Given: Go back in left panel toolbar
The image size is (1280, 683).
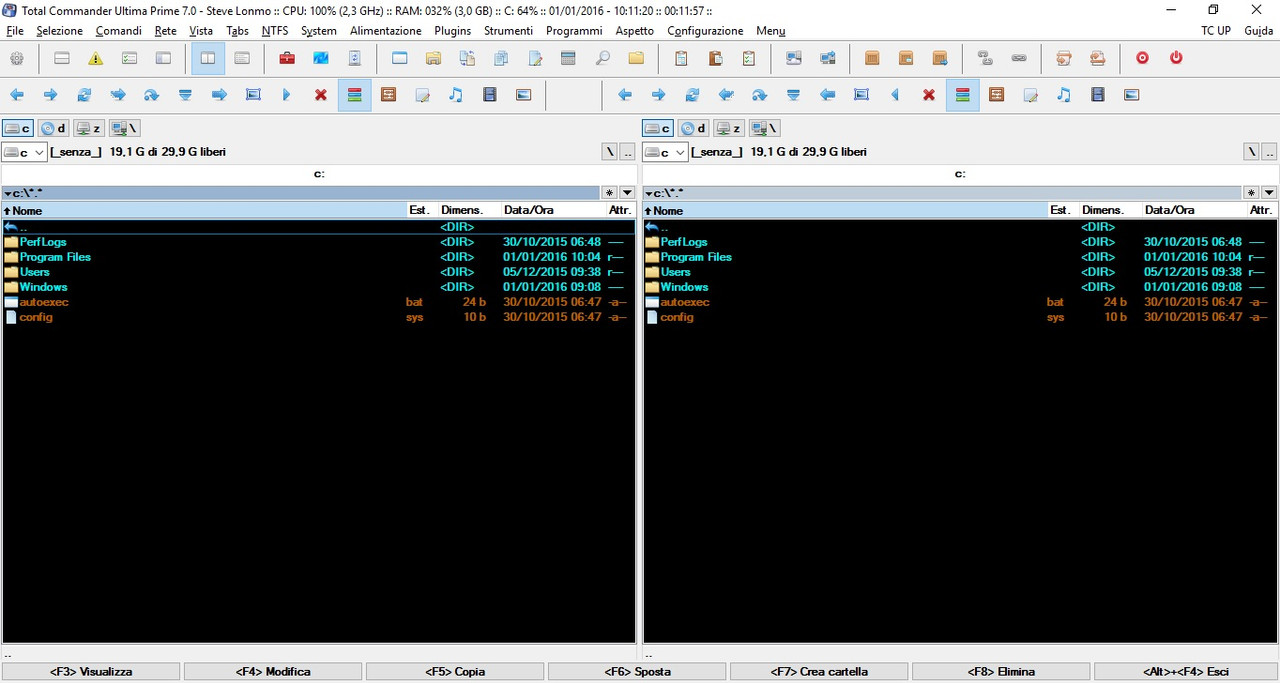Looking at the screenshot, I should pyautogui.click(x=16, y=95).
